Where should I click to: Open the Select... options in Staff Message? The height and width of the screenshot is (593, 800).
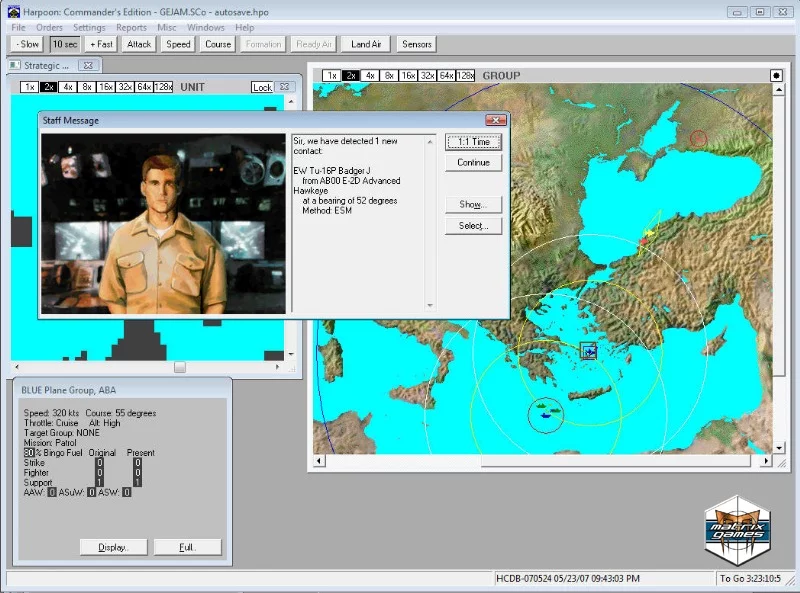point(473,226)
